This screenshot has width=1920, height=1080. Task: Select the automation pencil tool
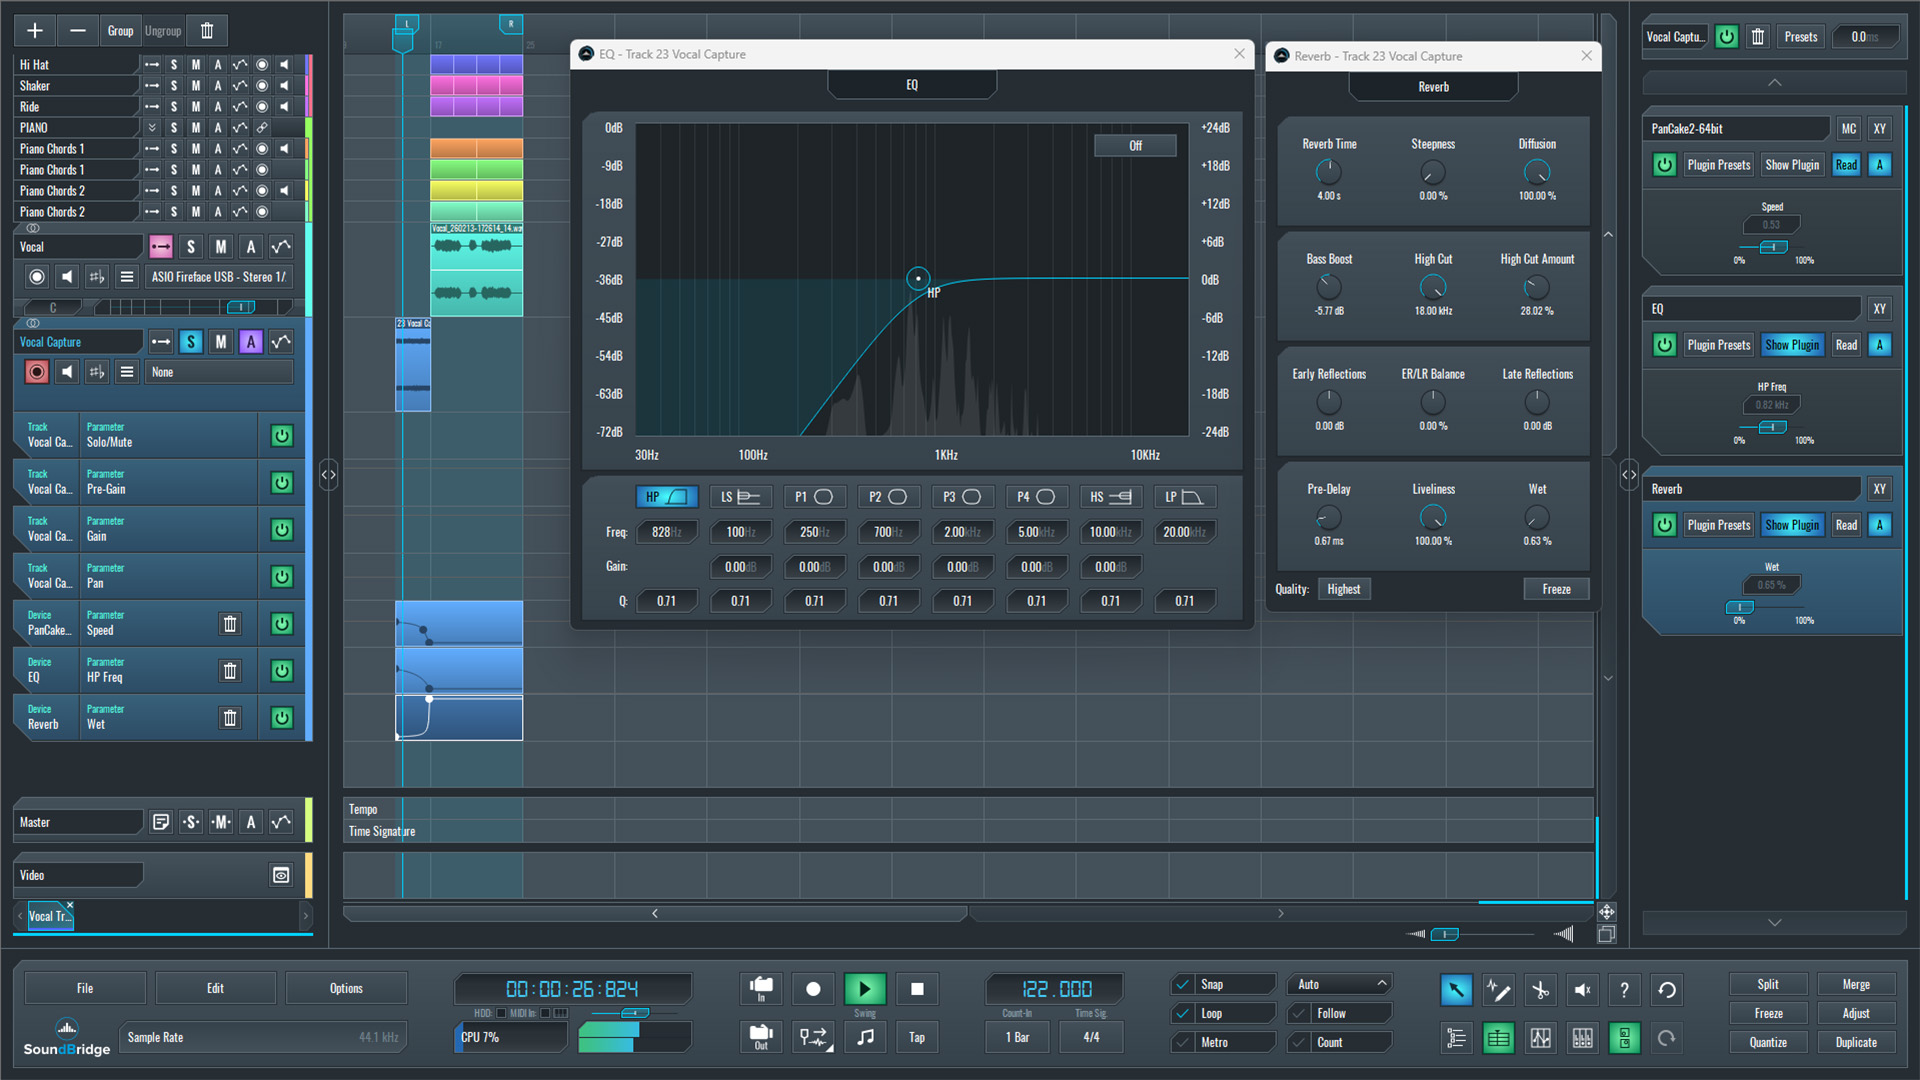pyautogui.click(x=1498, y=990)
